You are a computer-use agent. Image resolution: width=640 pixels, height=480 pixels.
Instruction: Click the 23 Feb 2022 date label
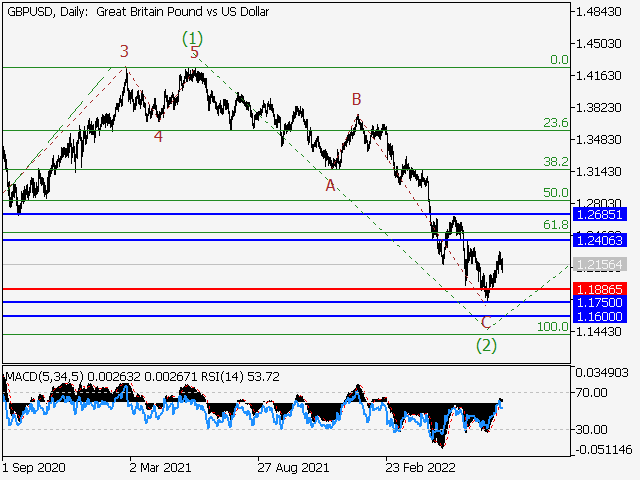(420, 467)
